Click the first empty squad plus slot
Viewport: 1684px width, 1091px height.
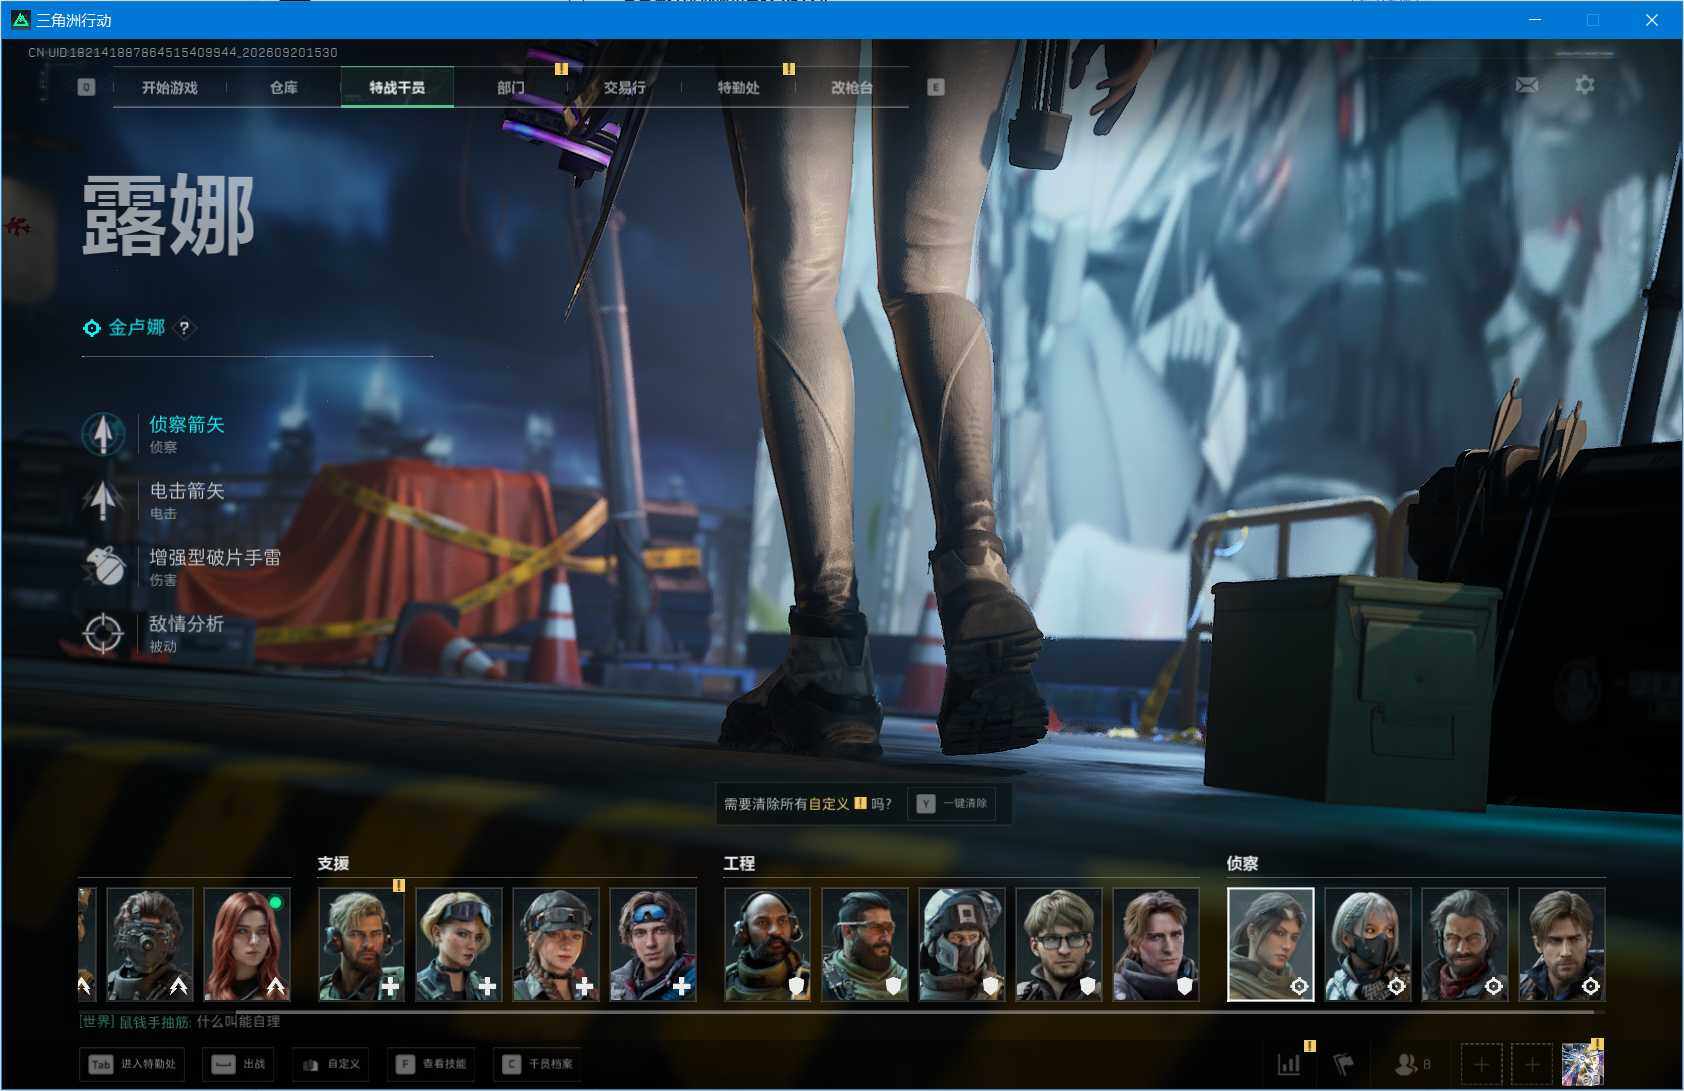(1481, 1064)
